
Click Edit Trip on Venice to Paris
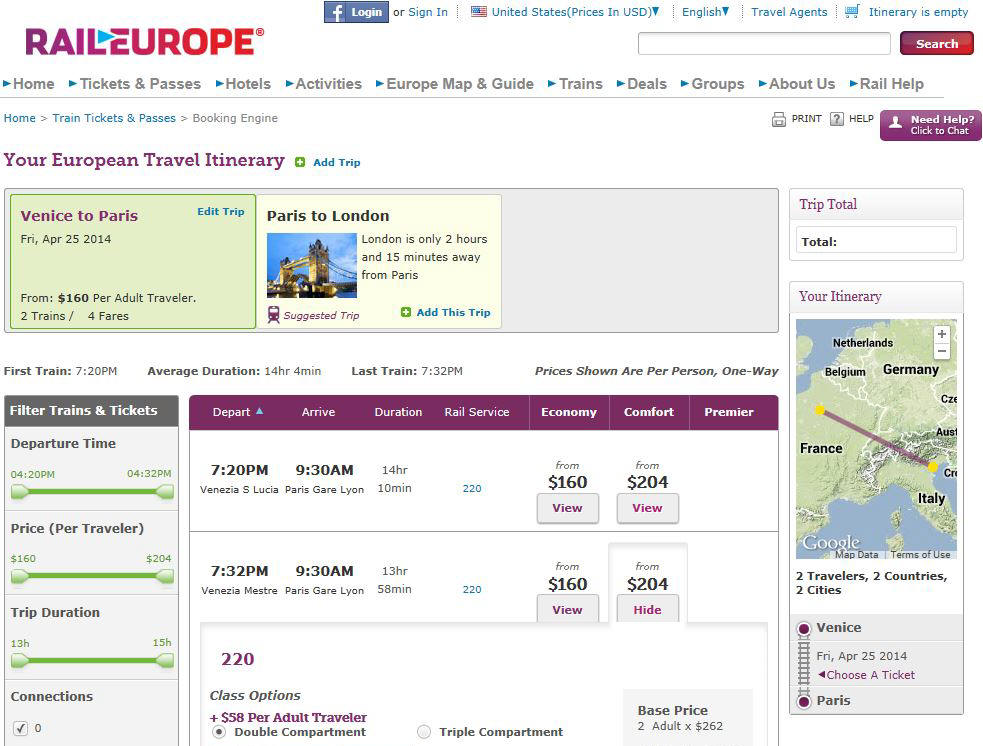click(x=221, y=211)
